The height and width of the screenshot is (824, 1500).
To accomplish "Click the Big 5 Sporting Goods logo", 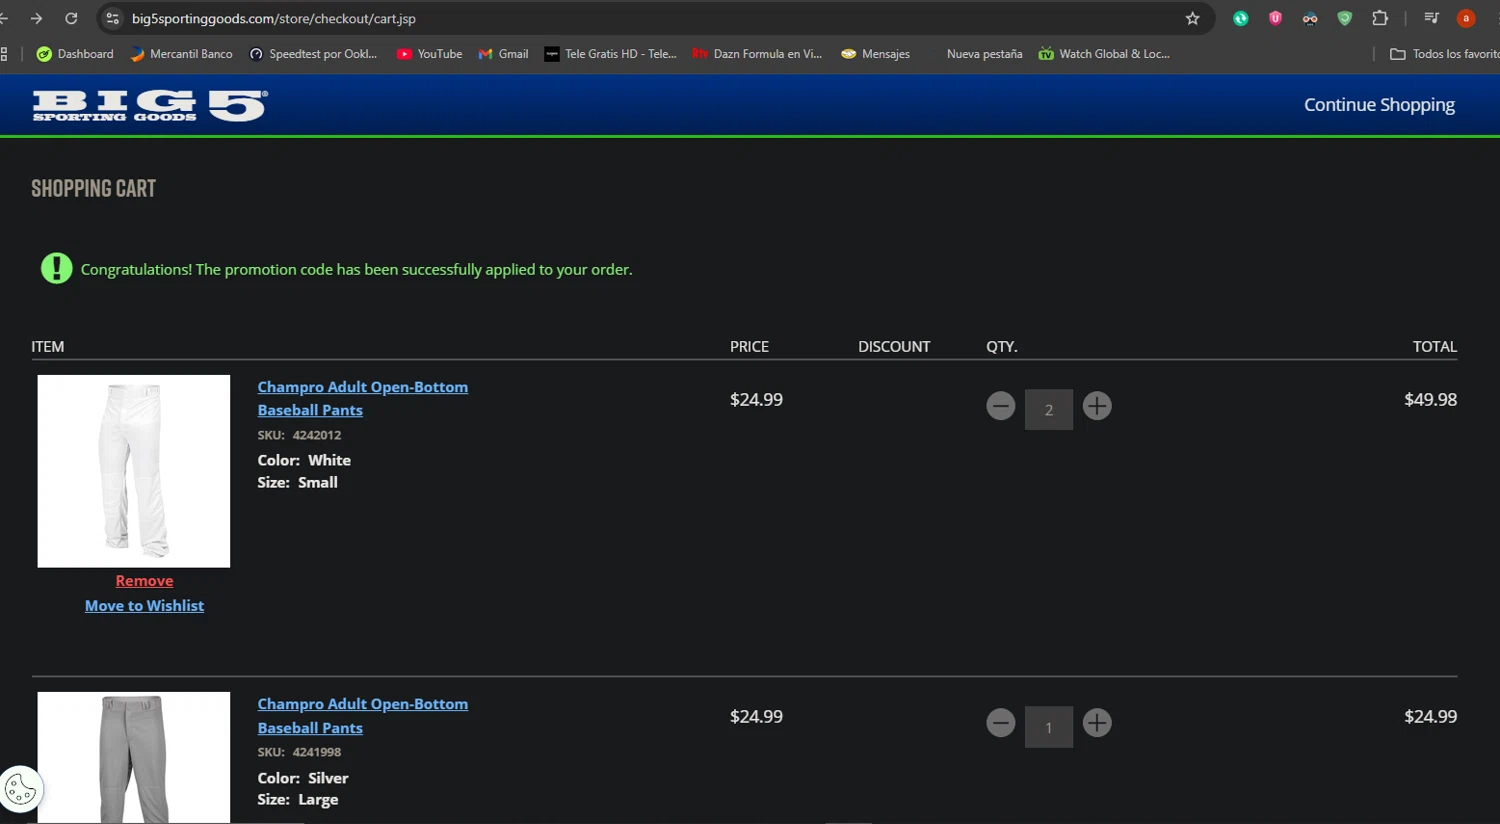I will point(150,105).
